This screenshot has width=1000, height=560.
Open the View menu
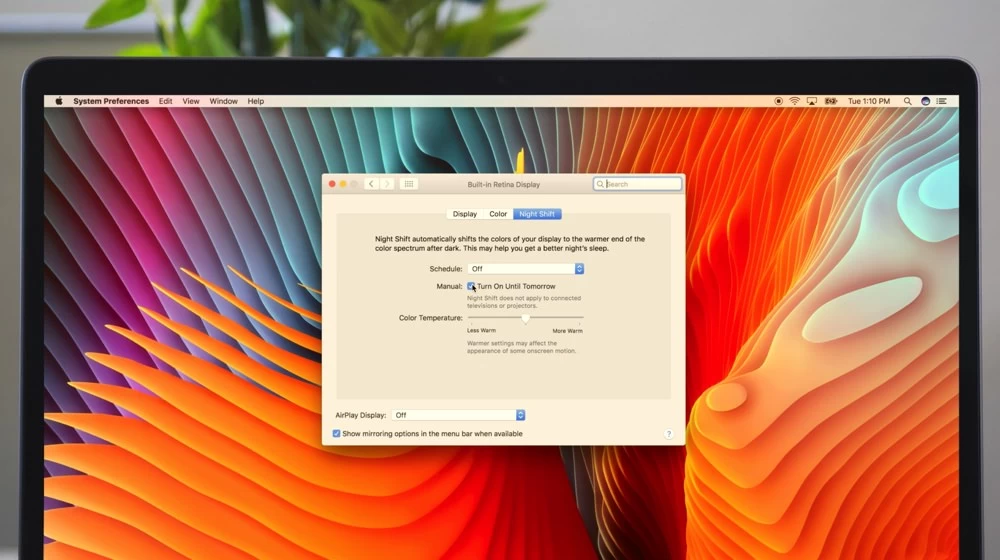tap(191, 101)
